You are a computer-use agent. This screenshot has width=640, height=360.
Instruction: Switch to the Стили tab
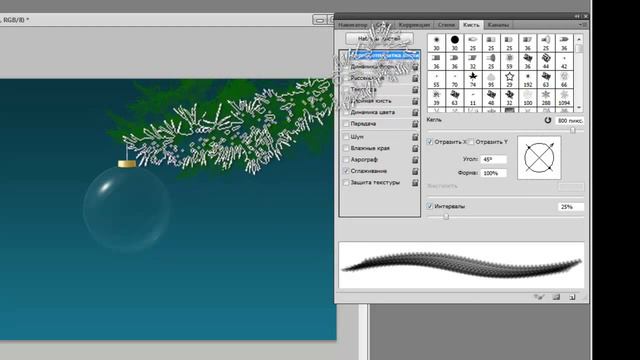point(446,25)
